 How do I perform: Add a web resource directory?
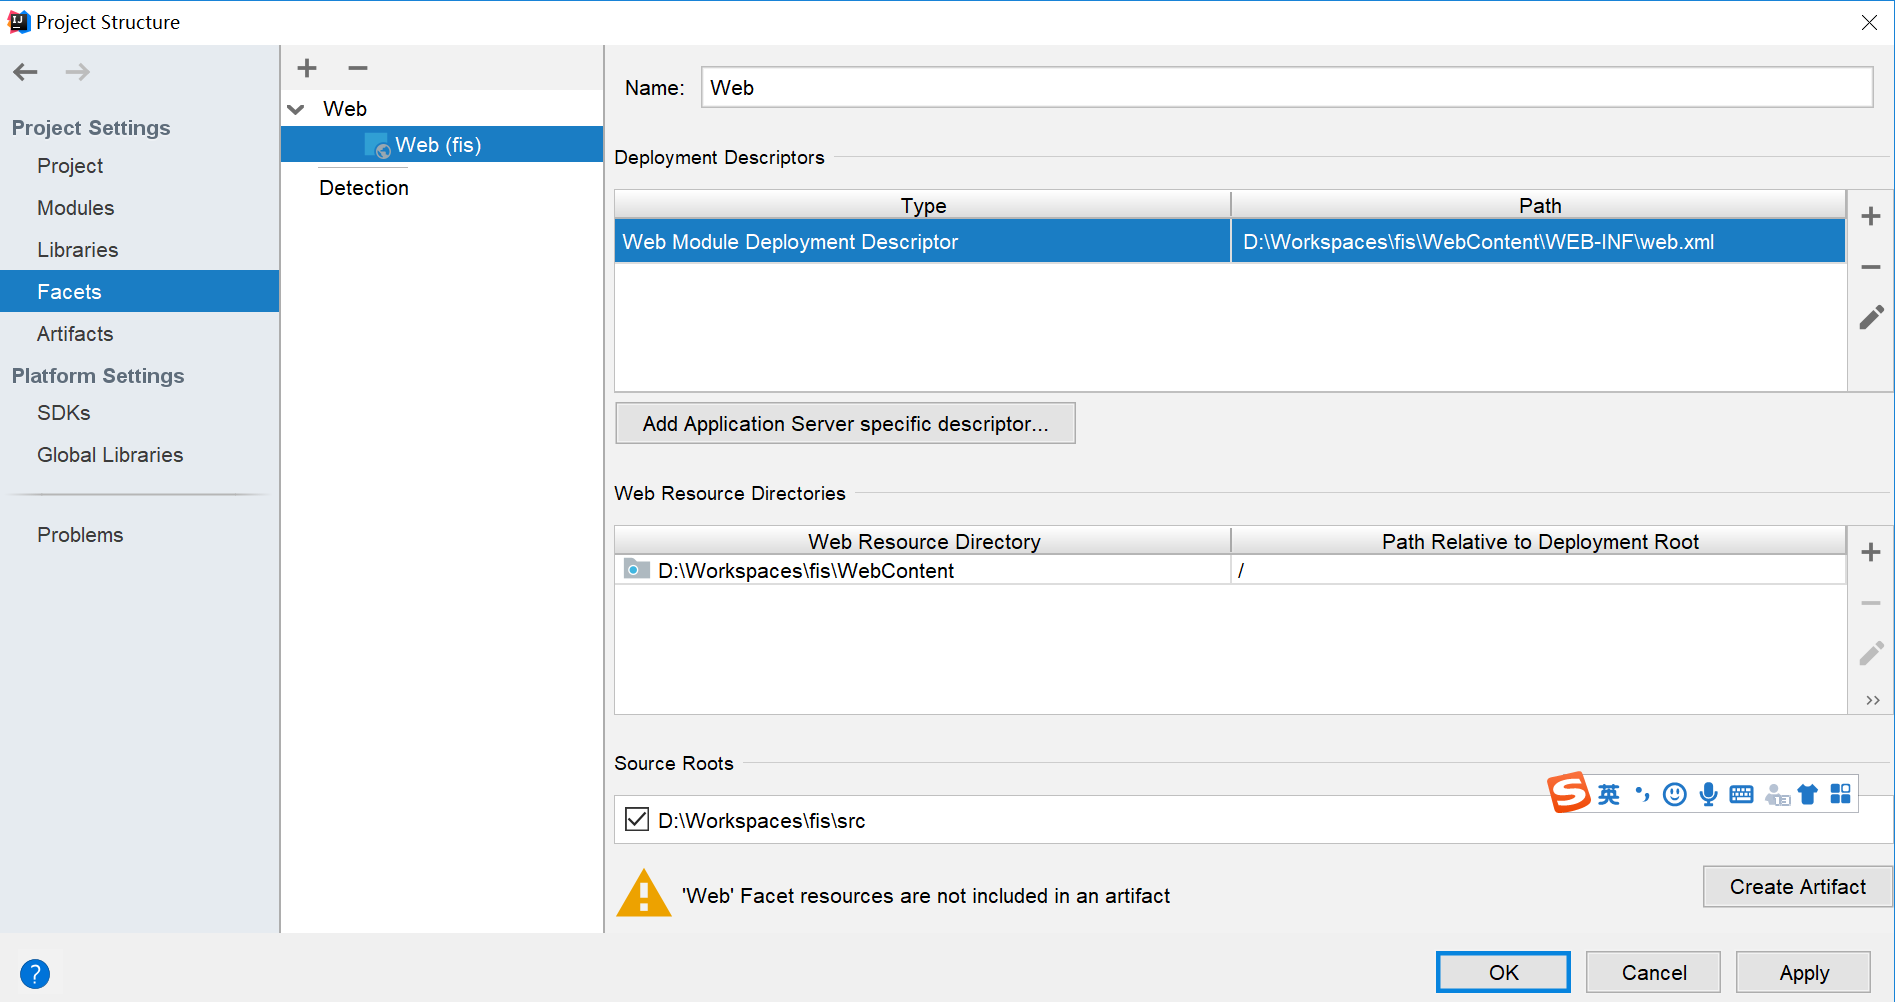pyautogui.click(x=1871, y=552)
